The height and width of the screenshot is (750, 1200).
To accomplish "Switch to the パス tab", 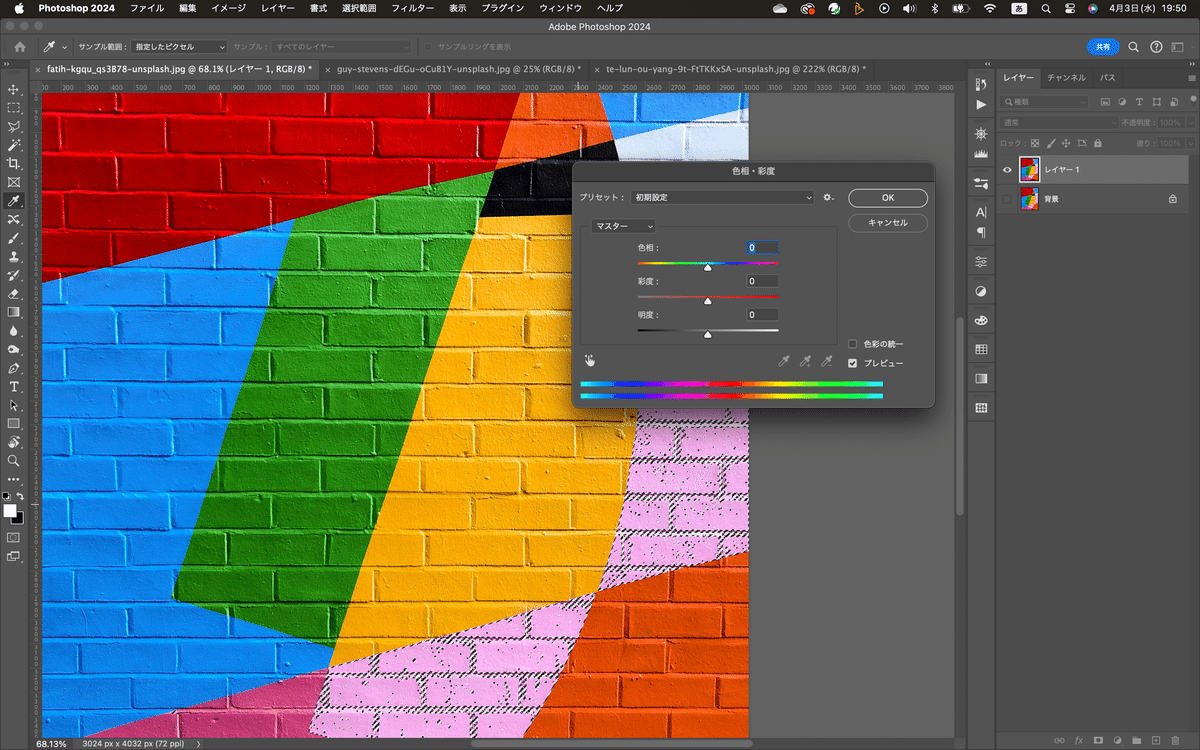I will click(1107, 77).
